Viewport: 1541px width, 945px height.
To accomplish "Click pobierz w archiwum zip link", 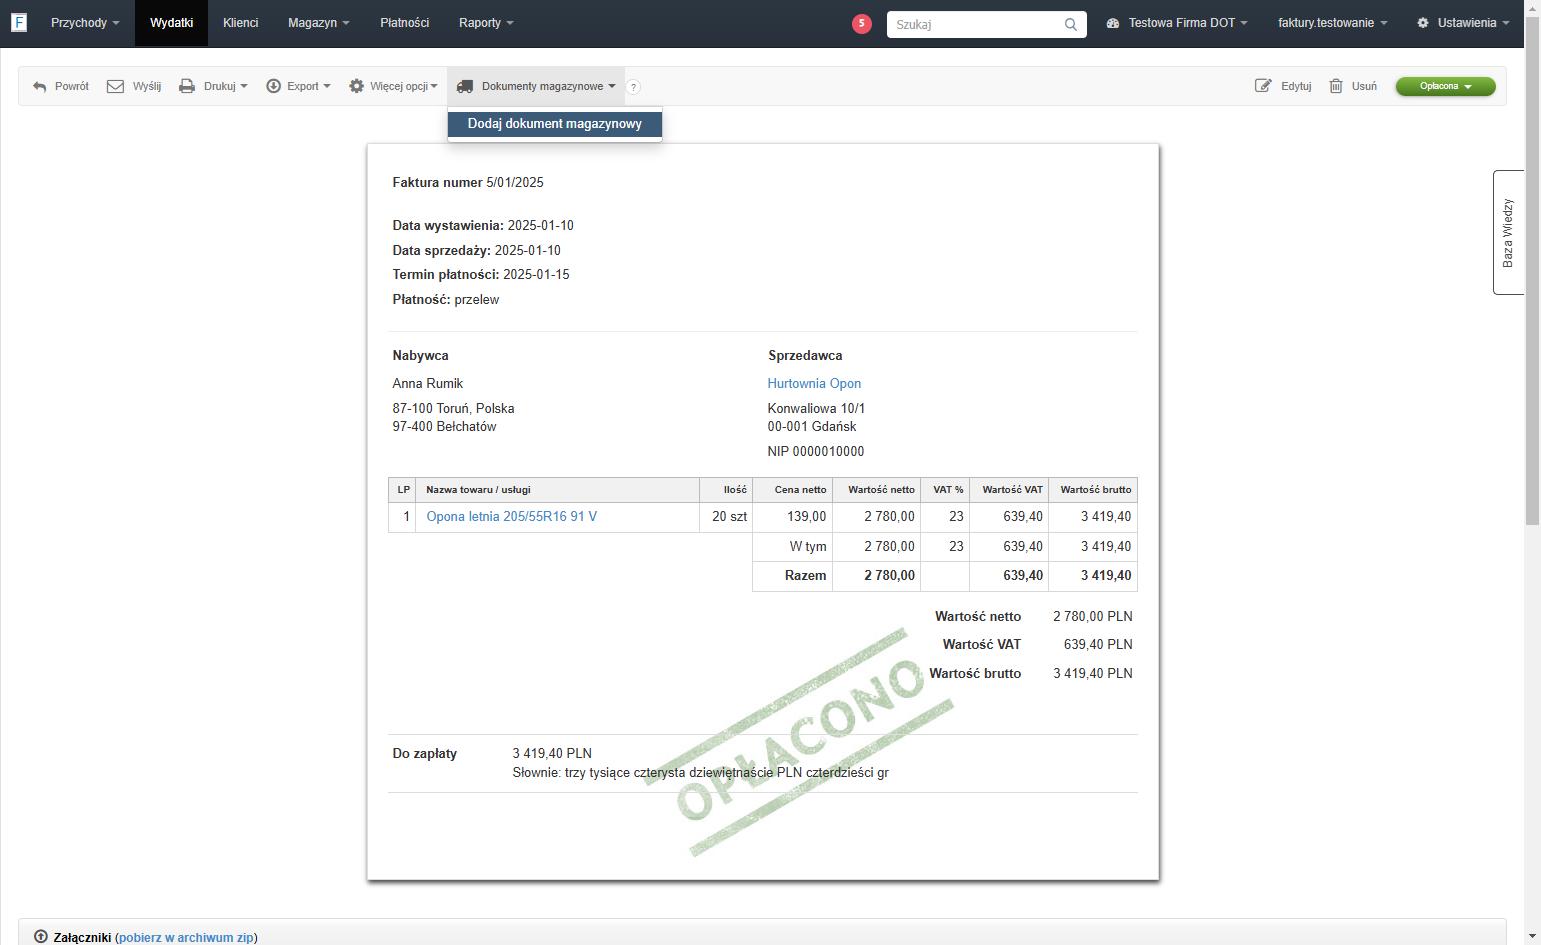I will click(186, 937).
